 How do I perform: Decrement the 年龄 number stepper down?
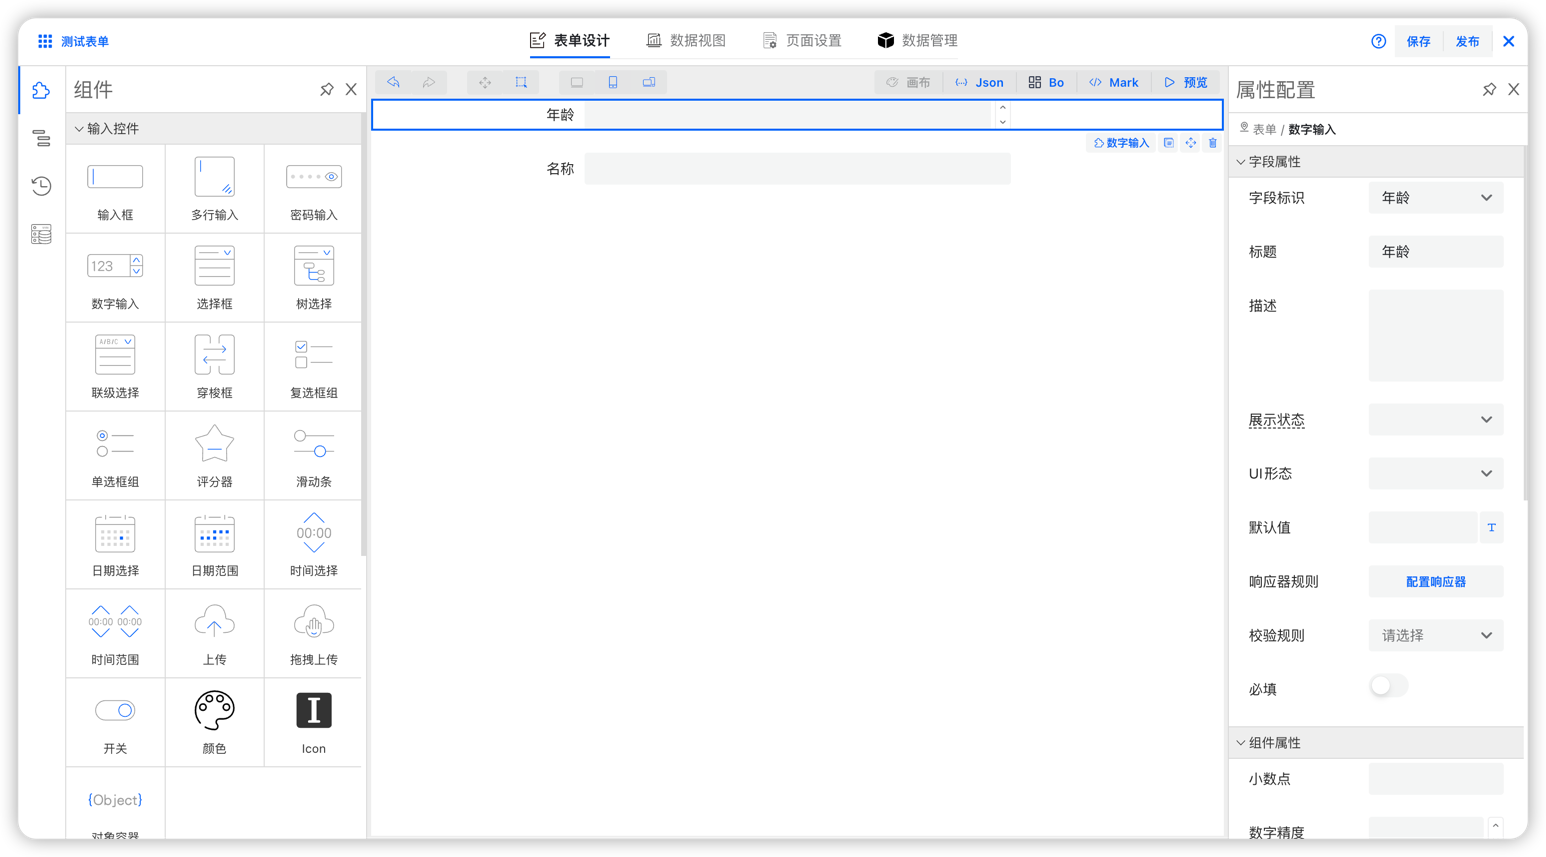point(1002,122)
